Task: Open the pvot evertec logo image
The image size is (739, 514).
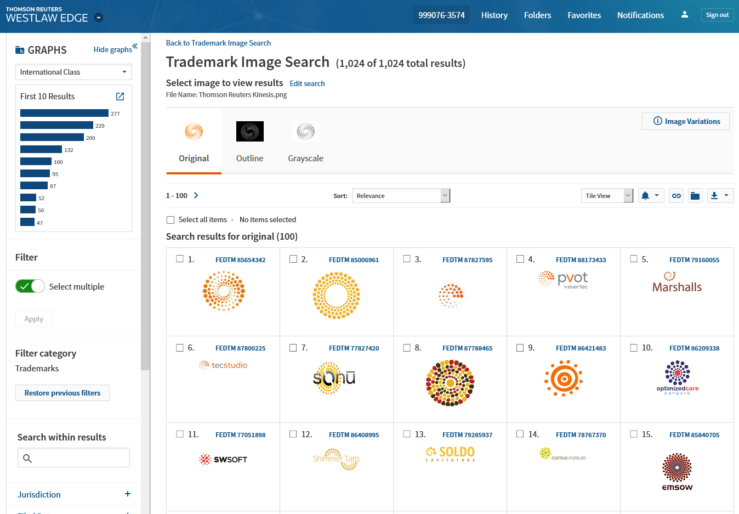Action: pos(563,280)
